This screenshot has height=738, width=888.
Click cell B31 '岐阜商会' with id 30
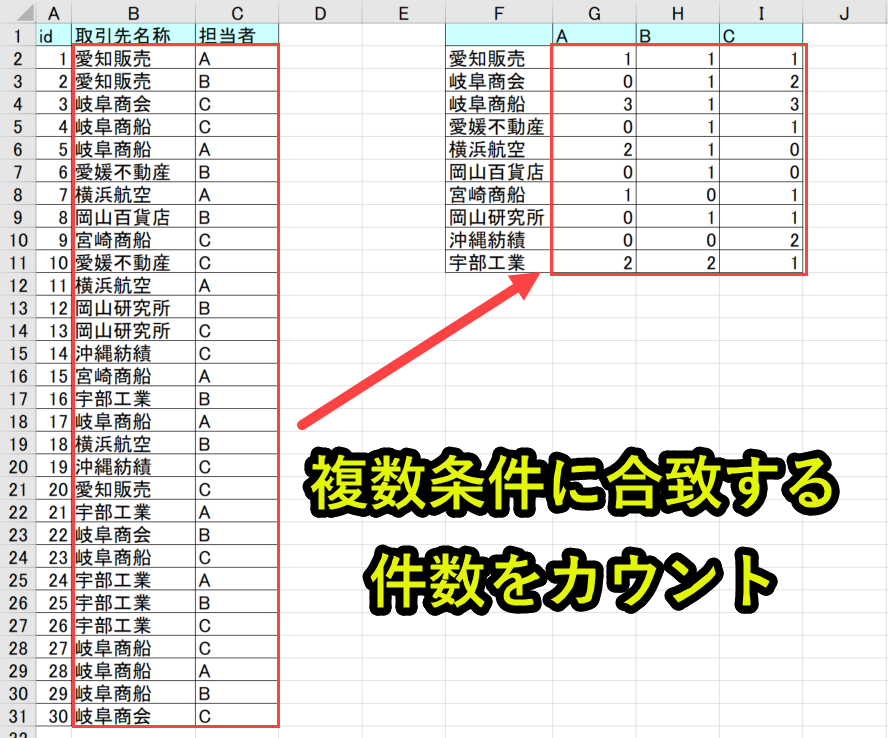coord(134,715)
